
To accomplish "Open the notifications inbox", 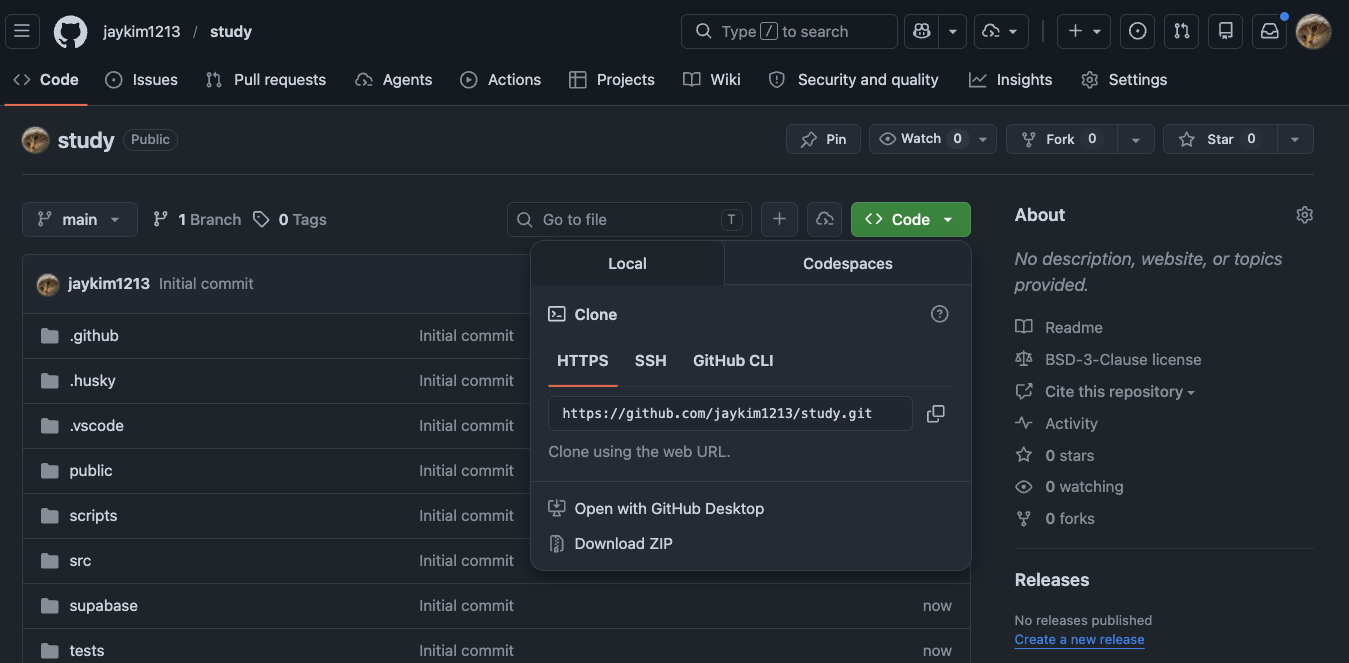I will click(x=1269, y=32).
